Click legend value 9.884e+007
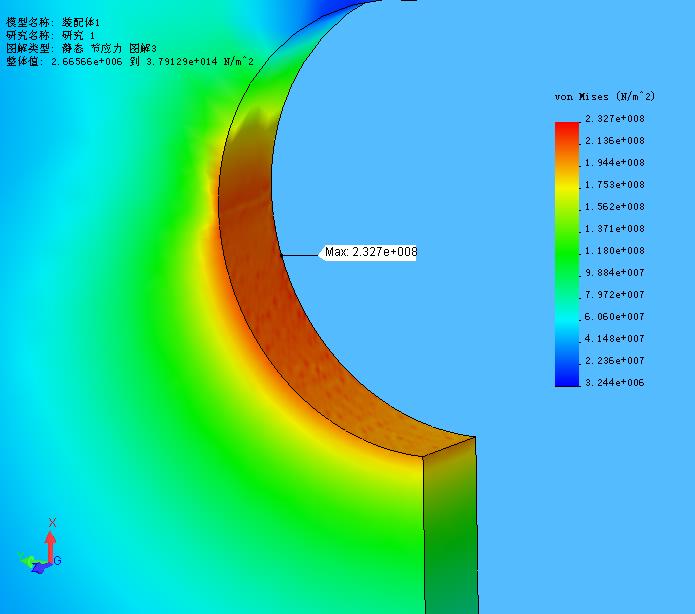The image size is (695, 614). pos(614,273)
